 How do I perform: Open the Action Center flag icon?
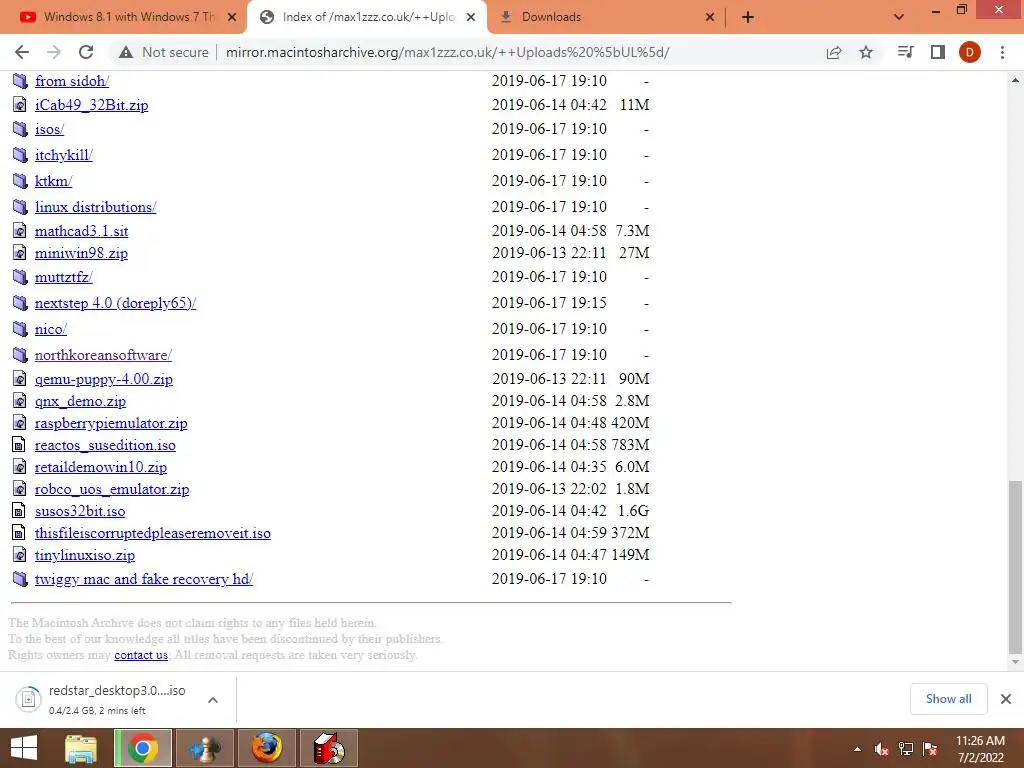930,749
